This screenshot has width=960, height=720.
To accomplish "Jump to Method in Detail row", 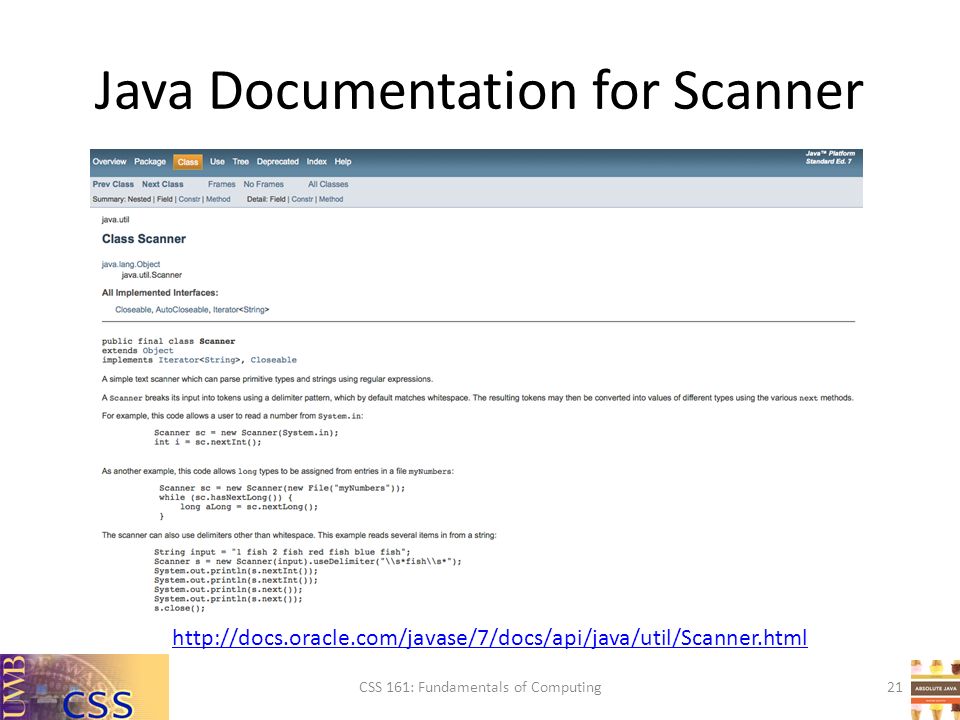I will point(331,200).
